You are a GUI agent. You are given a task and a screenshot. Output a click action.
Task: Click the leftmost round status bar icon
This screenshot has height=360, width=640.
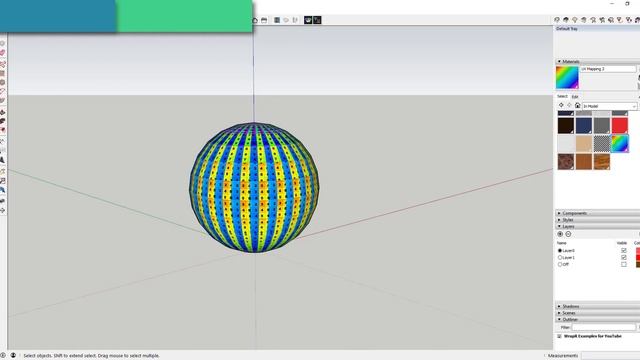3,356
